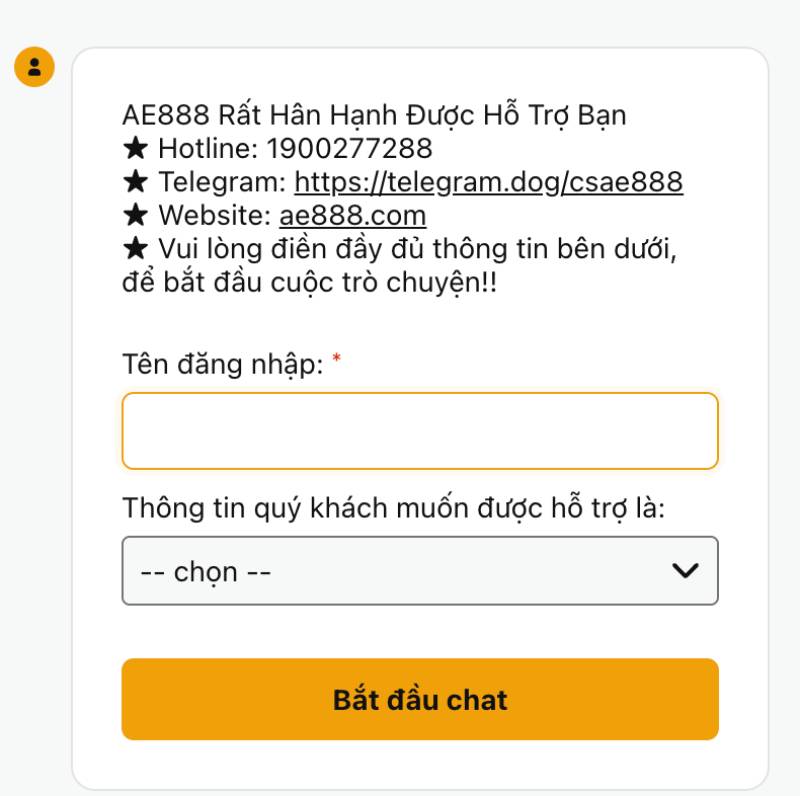
Task: Click the person silhouette inside the avatar bubble
Action: pos(36,69)
